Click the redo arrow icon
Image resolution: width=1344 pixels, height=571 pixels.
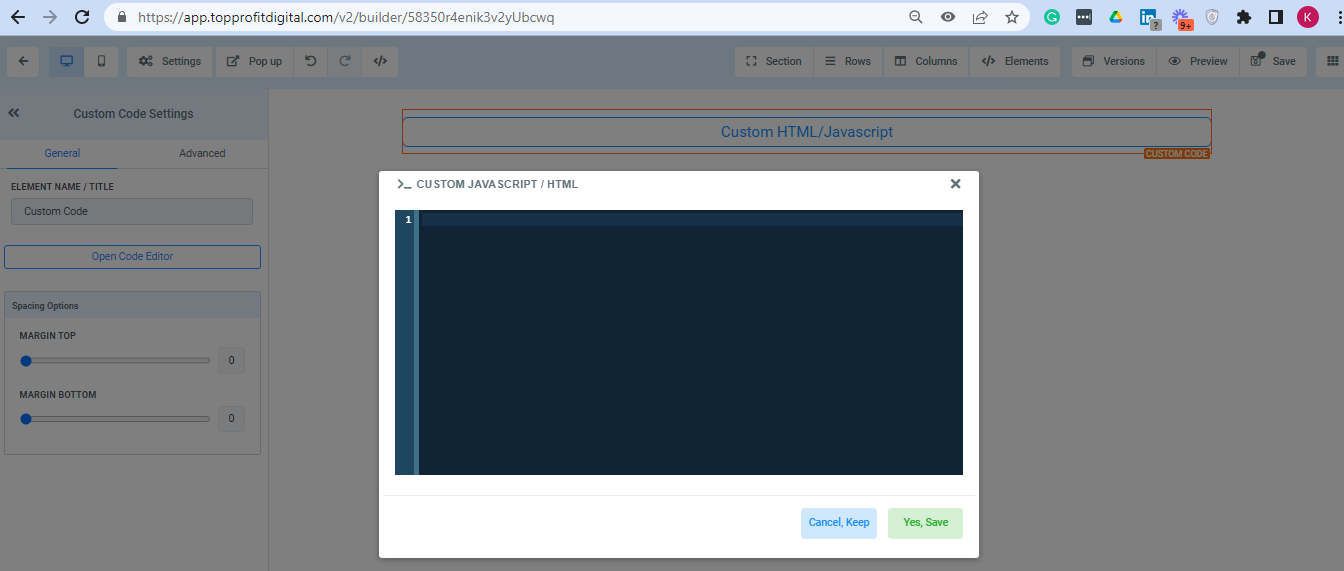(x=345, y=61)
